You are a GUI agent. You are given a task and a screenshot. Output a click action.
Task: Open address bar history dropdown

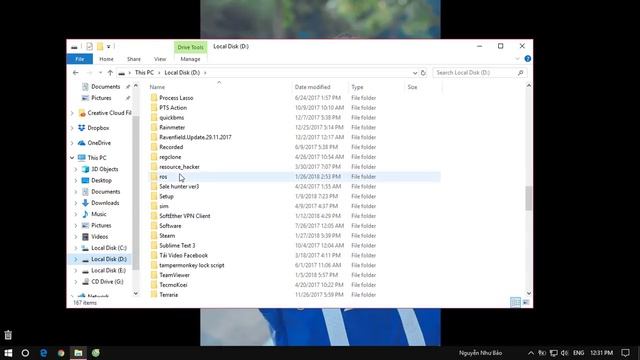pos(415,73)
